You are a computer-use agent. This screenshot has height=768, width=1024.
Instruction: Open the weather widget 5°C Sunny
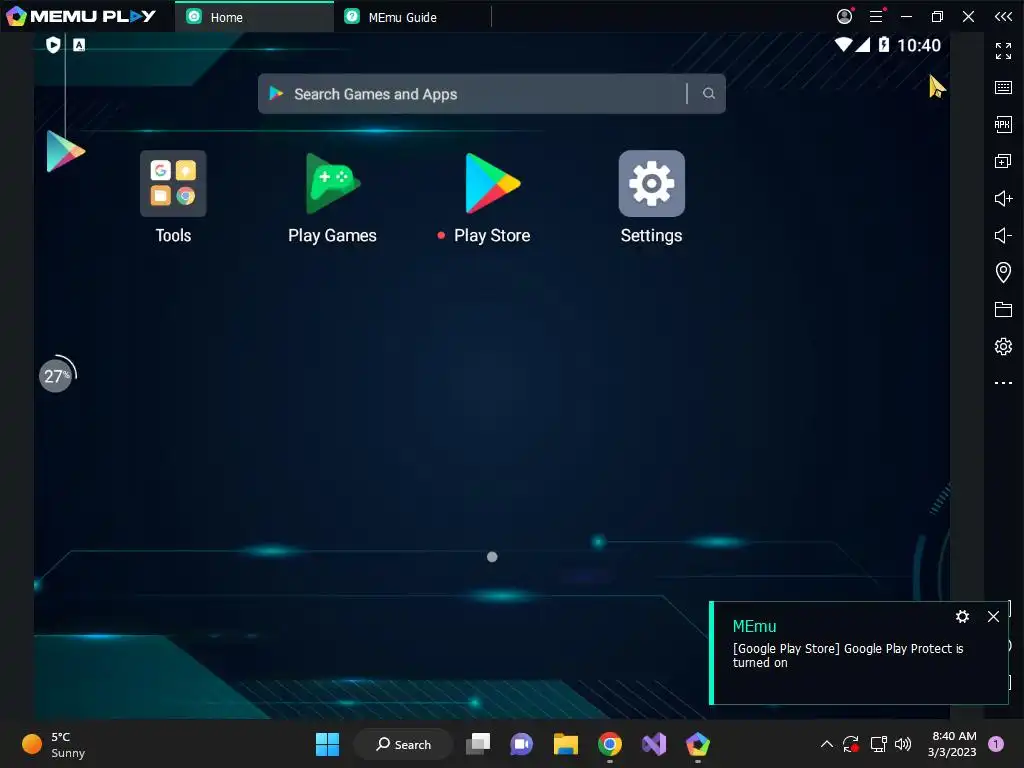54,744
